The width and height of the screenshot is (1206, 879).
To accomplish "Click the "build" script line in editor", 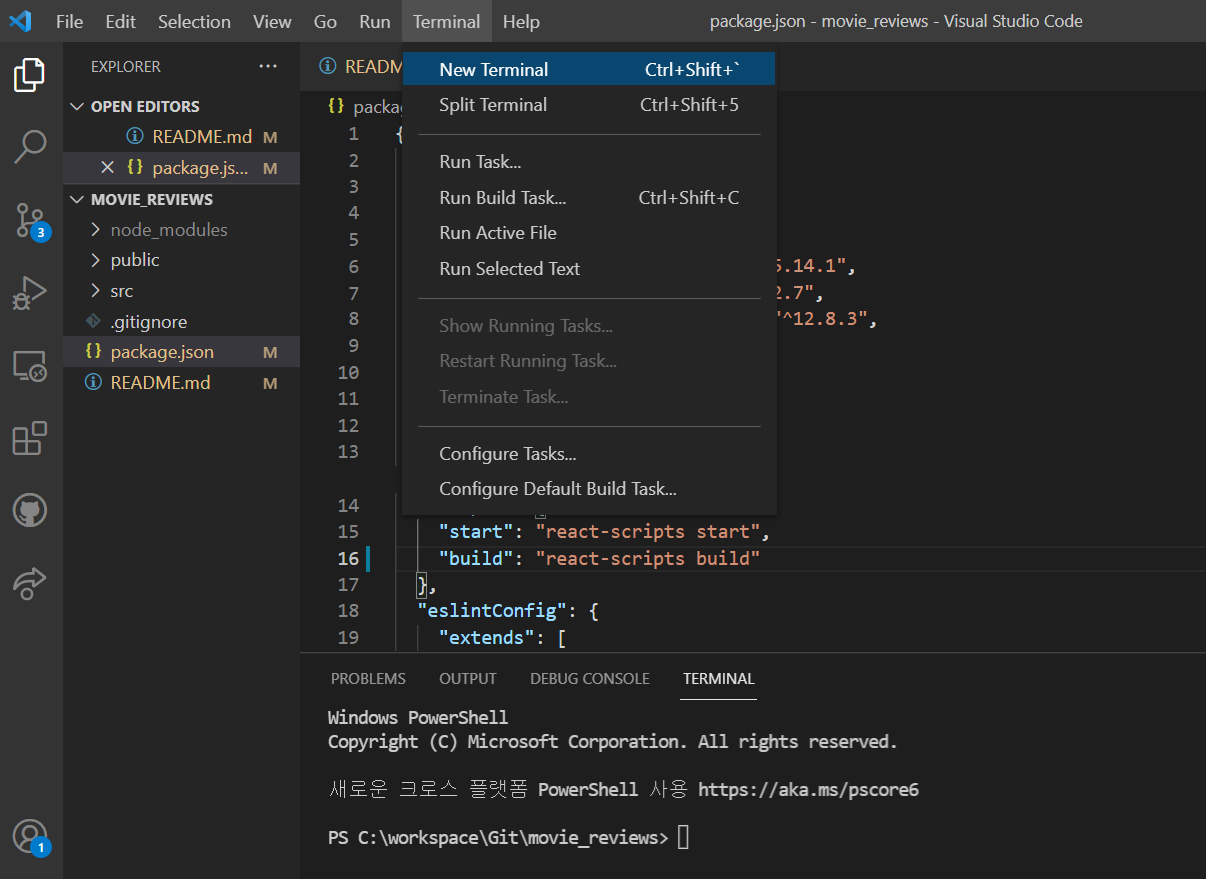I will click(599, 558).
